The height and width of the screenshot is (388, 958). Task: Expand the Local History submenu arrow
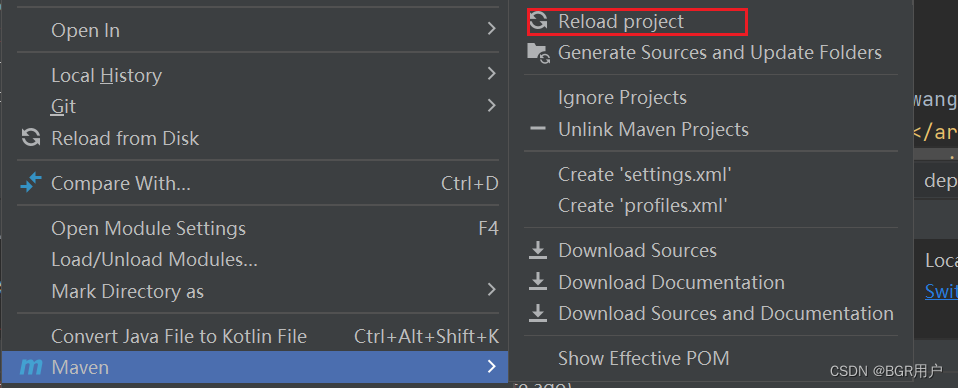492,74
